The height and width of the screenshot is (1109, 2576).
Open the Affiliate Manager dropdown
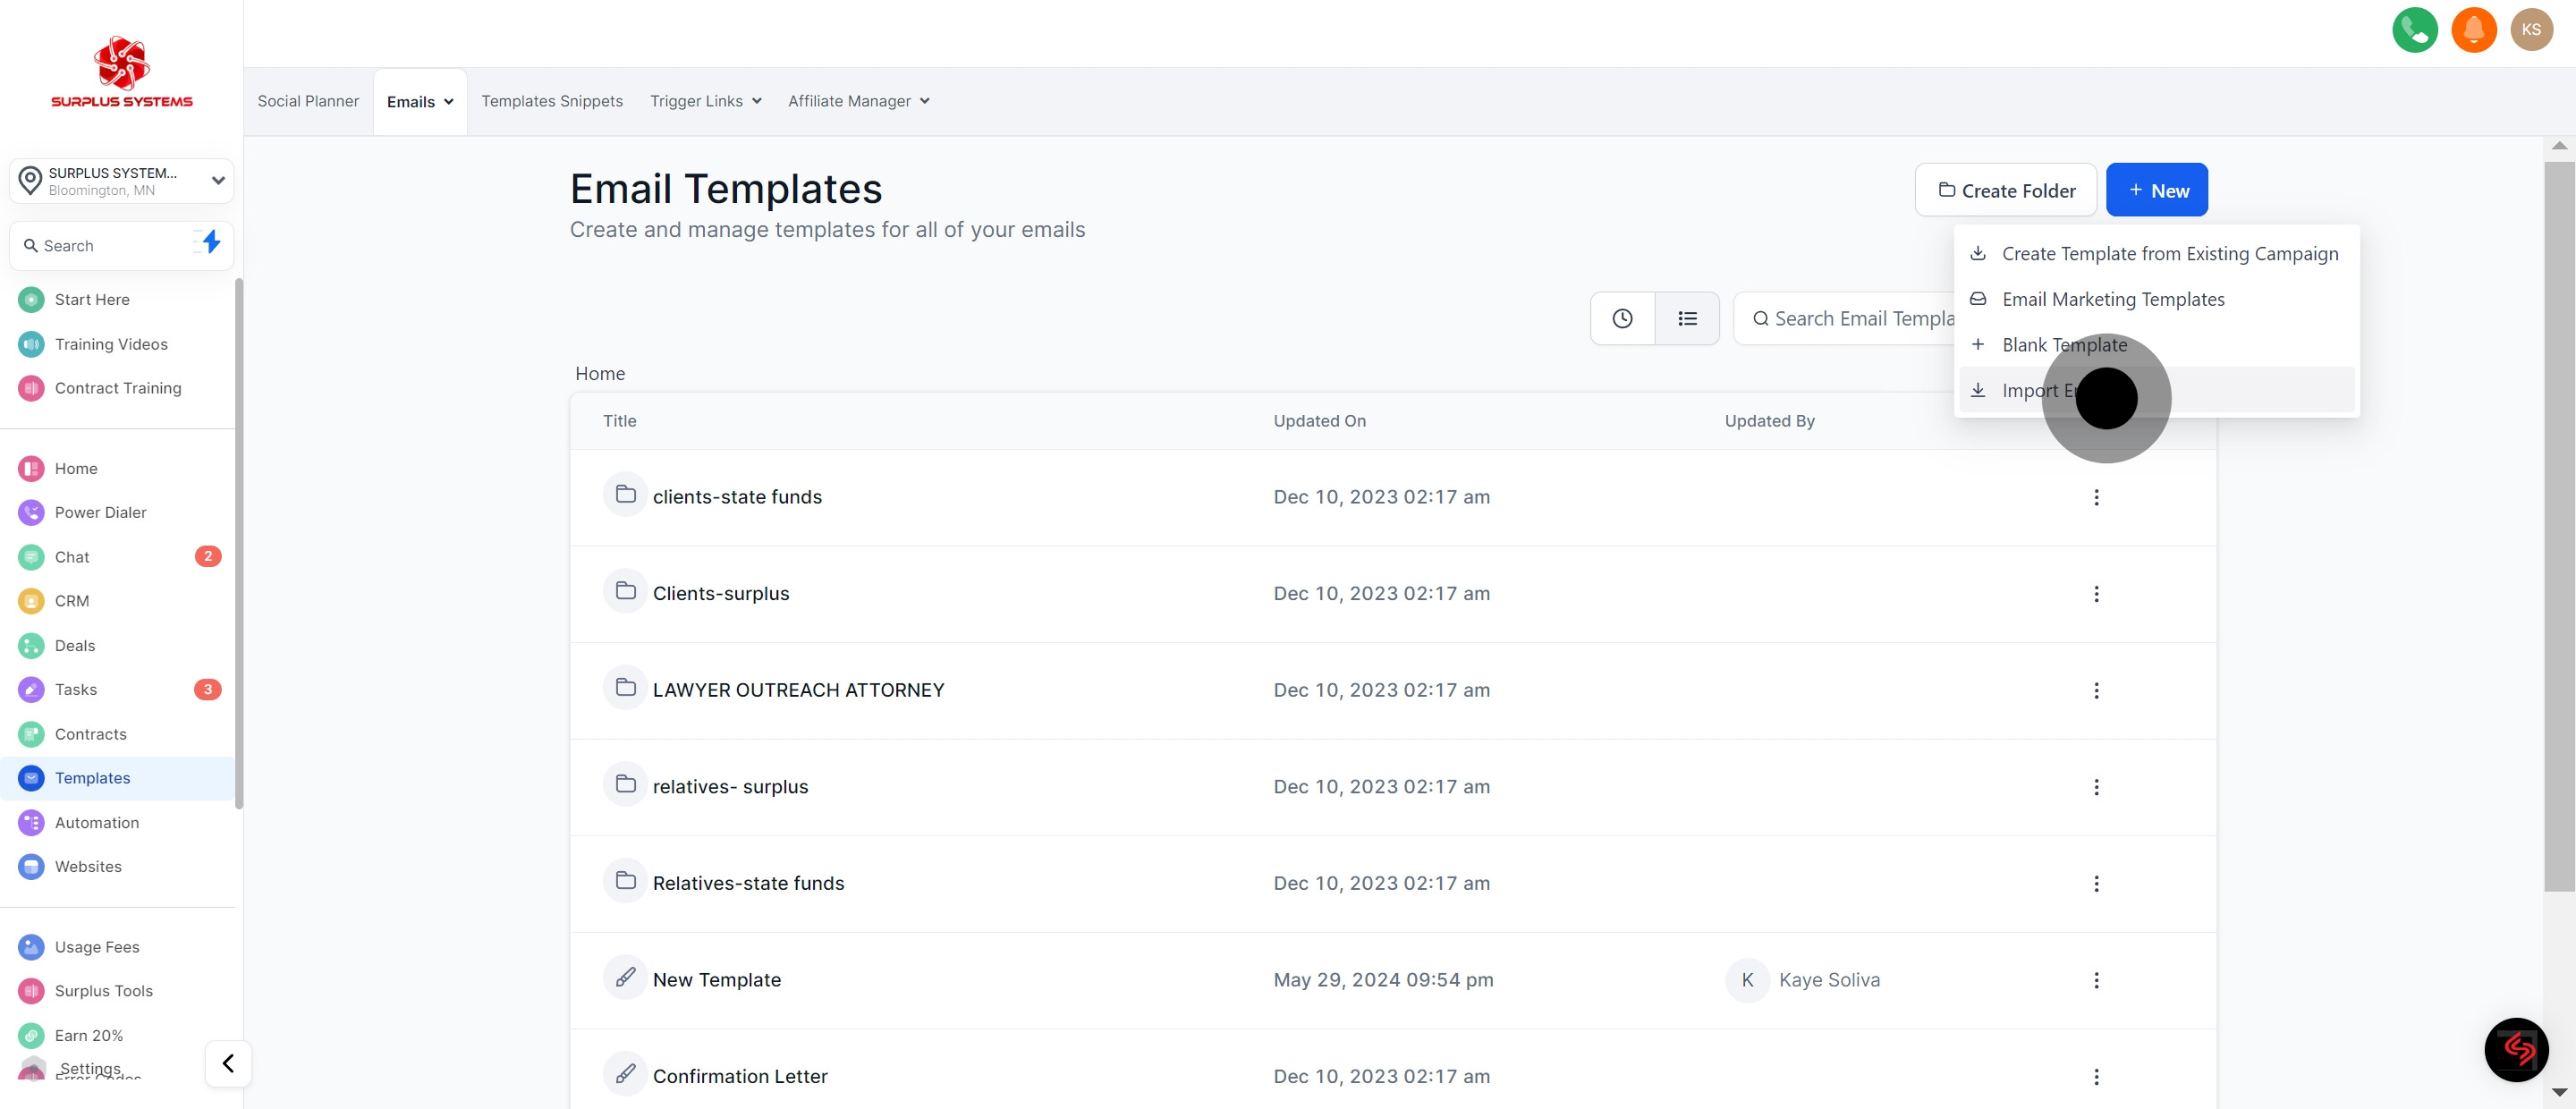[x=858, y=100]
